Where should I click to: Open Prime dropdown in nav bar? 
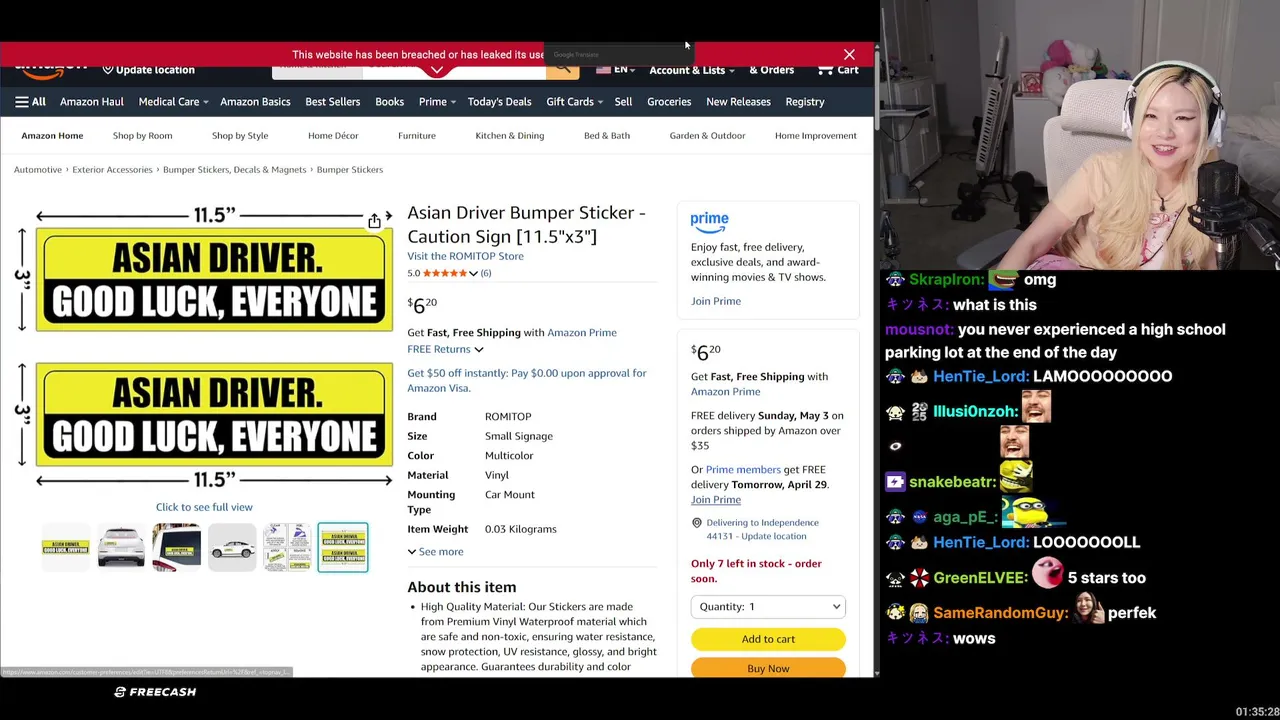pos(437,102)
